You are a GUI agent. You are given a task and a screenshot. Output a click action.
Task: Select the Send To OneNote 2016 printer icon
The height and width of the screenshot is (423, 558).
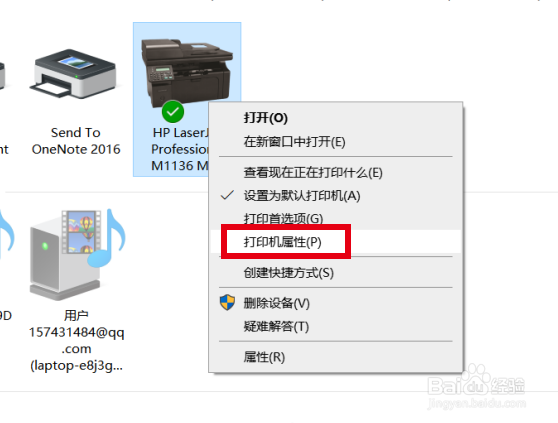tap(75, 74)
